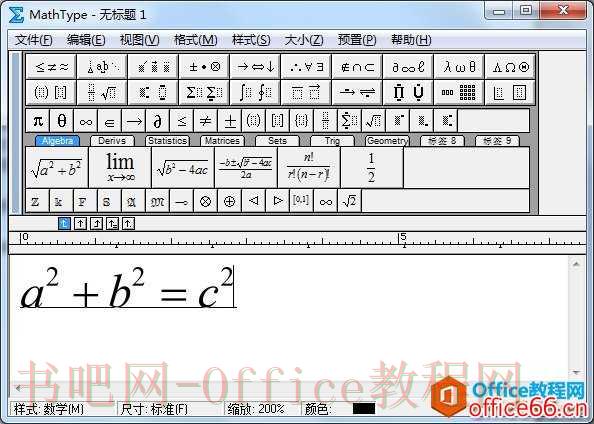Open the 预置(P) menu
Viewport: 594px width, 424px height.
tap(357, 40)
